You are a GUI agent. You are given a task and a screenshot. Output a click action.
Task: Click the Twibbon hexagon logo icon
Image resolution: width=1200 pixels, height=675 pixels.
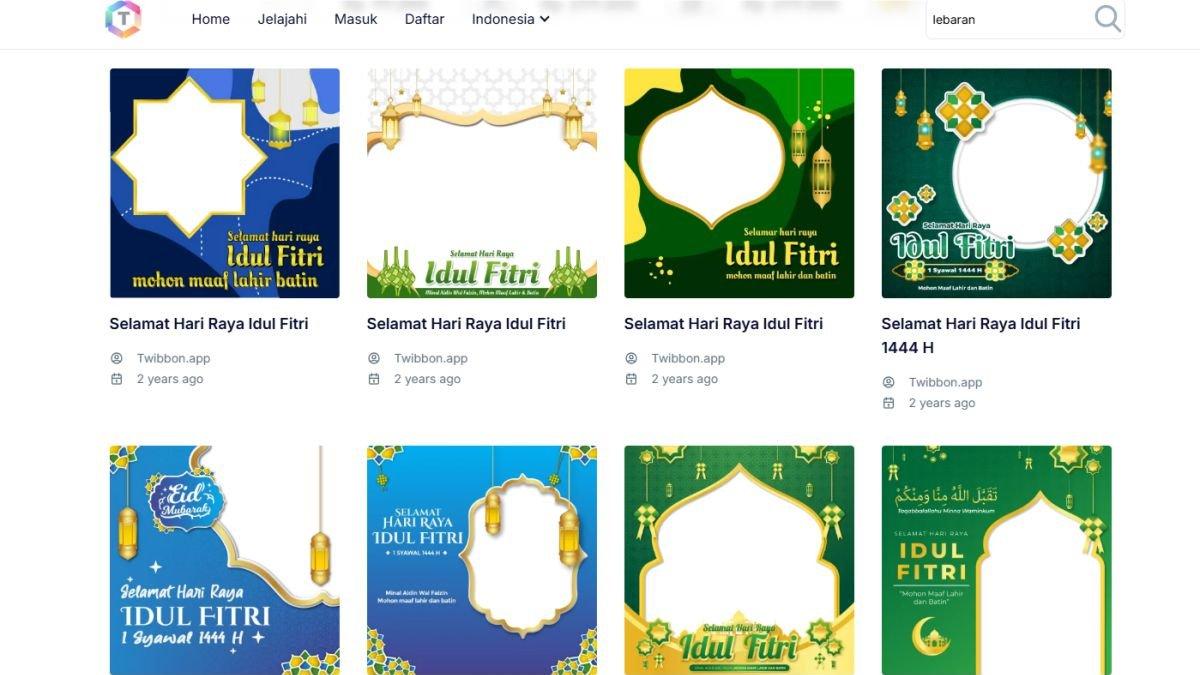123,18
